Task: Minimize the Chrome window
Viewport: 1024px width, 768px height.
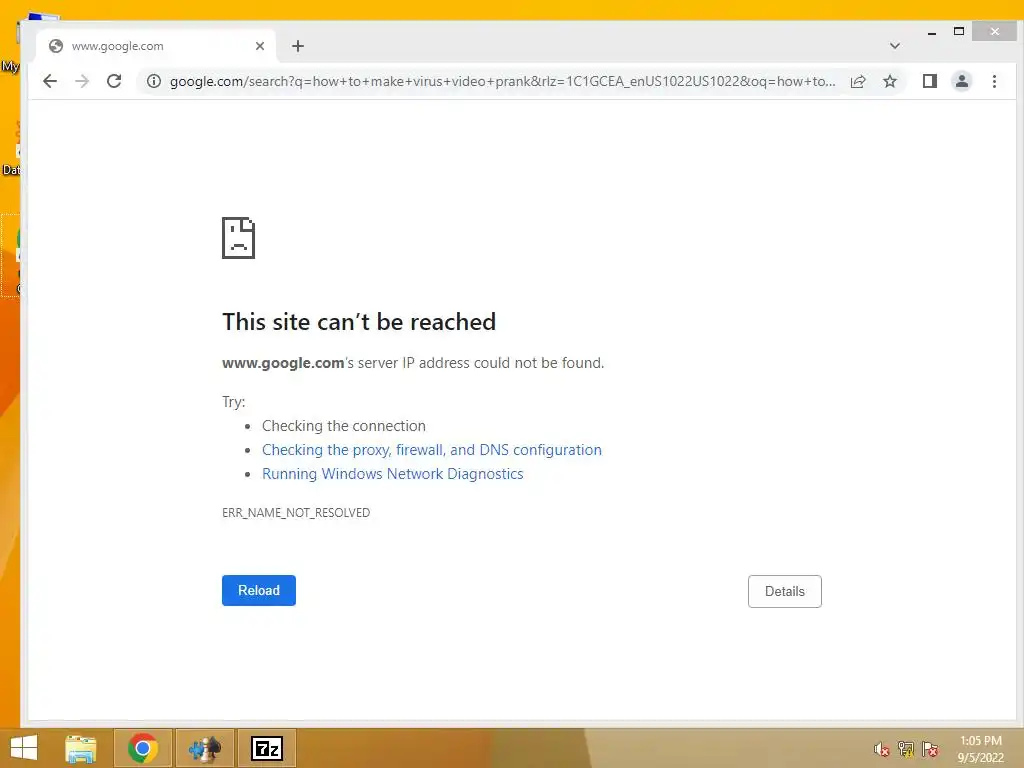Action: point(932,32)
